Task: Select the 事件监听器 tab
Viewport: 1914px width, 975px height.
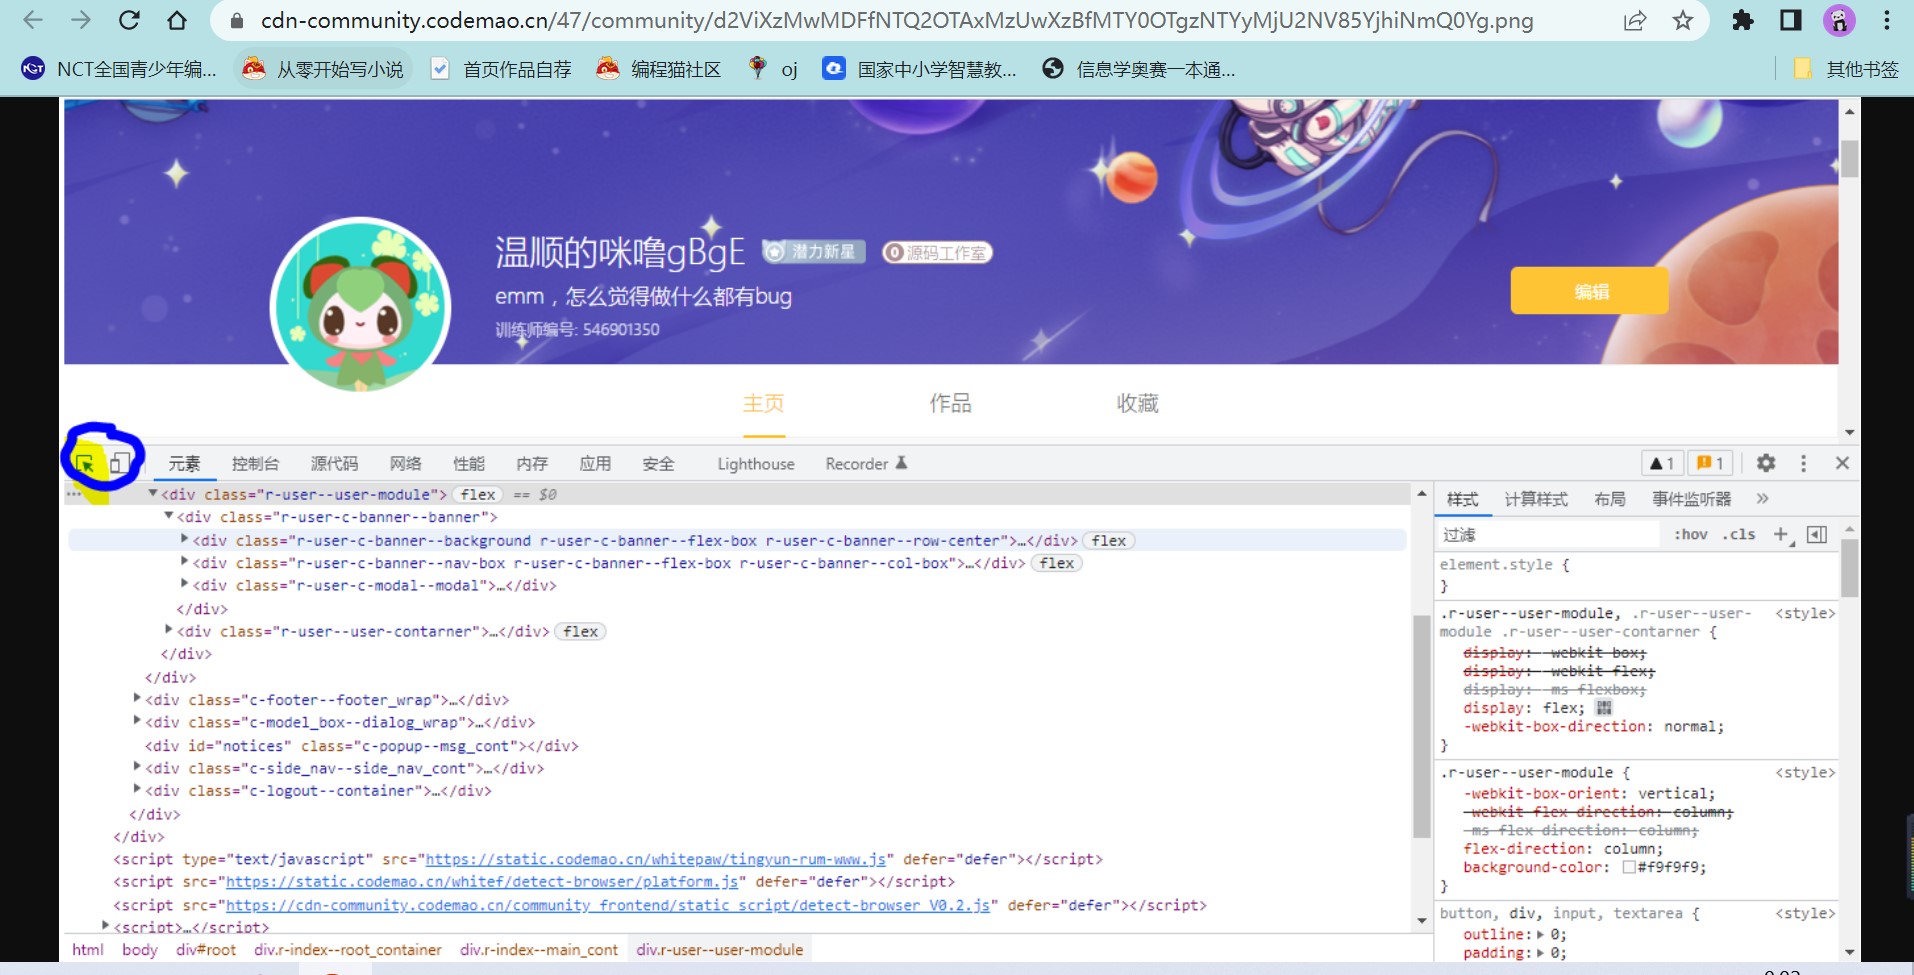Action: tap(1692, 499)
